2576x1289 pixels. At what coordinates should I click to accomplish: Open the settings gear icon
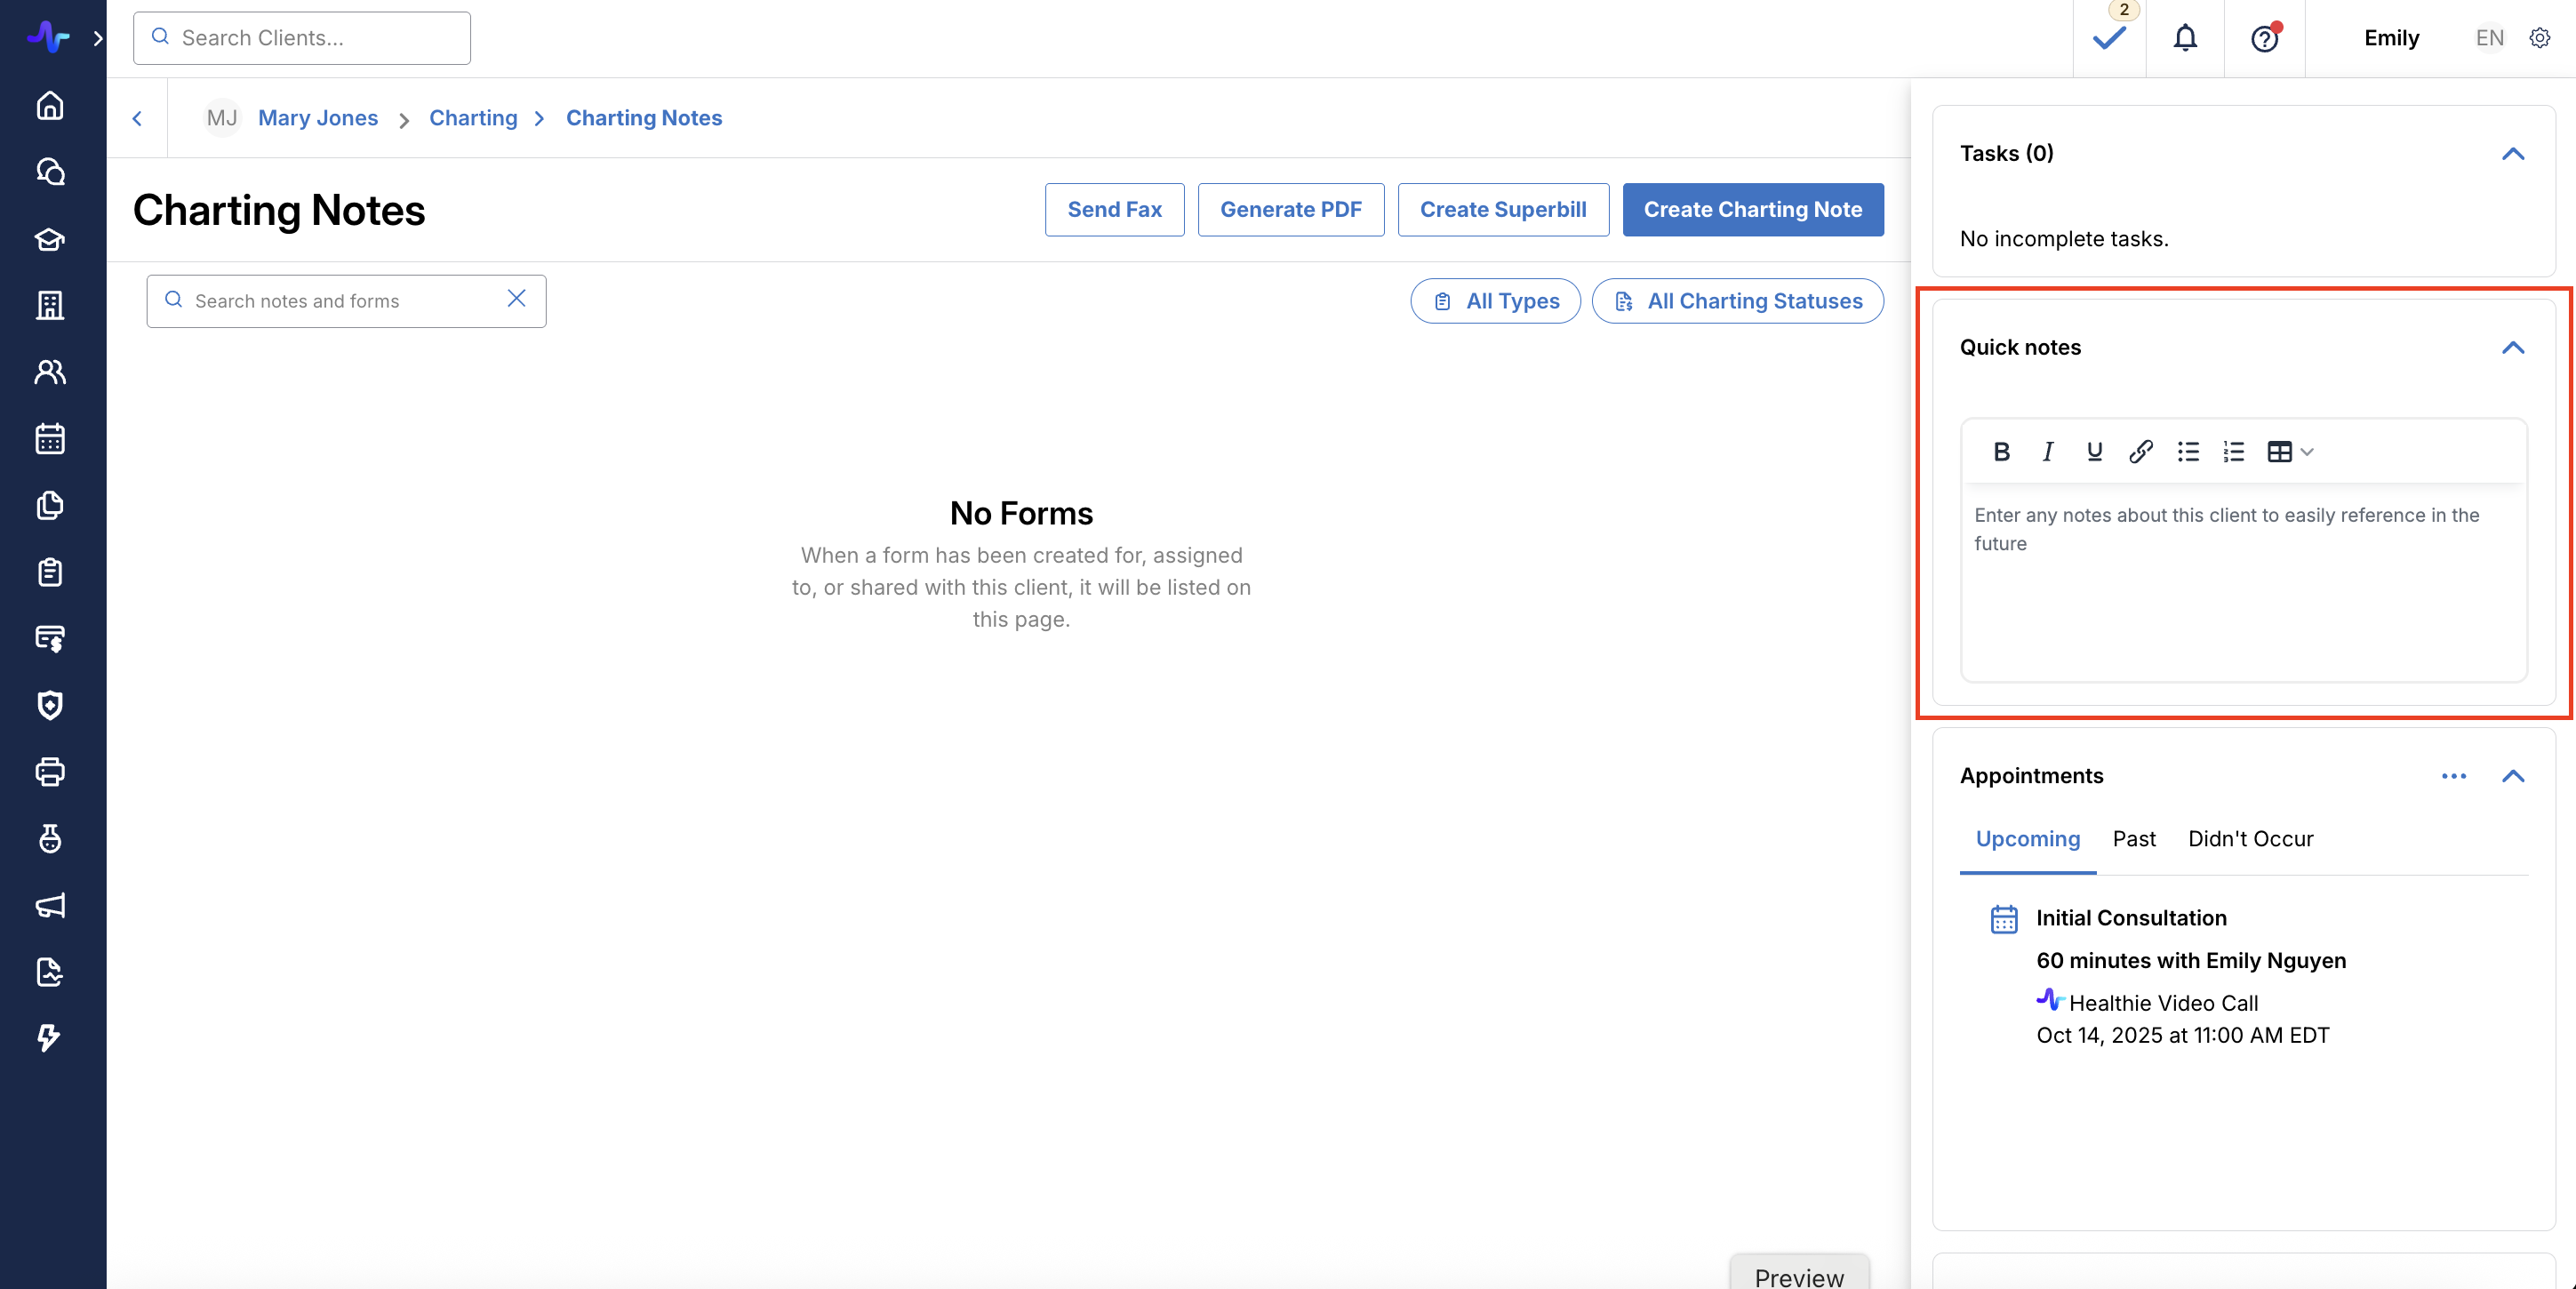(2539, 38)
